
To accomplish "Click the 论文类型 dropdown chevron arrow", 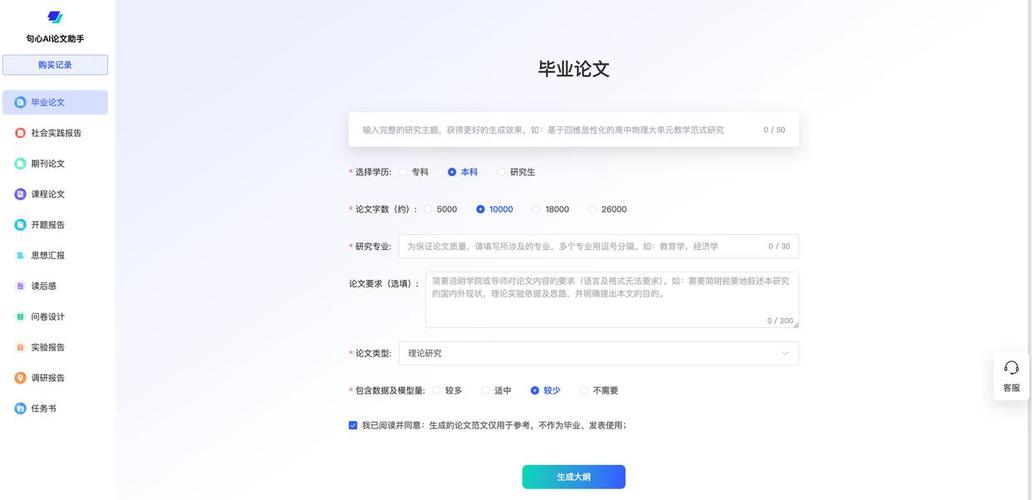I will click(x=785, y=353).
